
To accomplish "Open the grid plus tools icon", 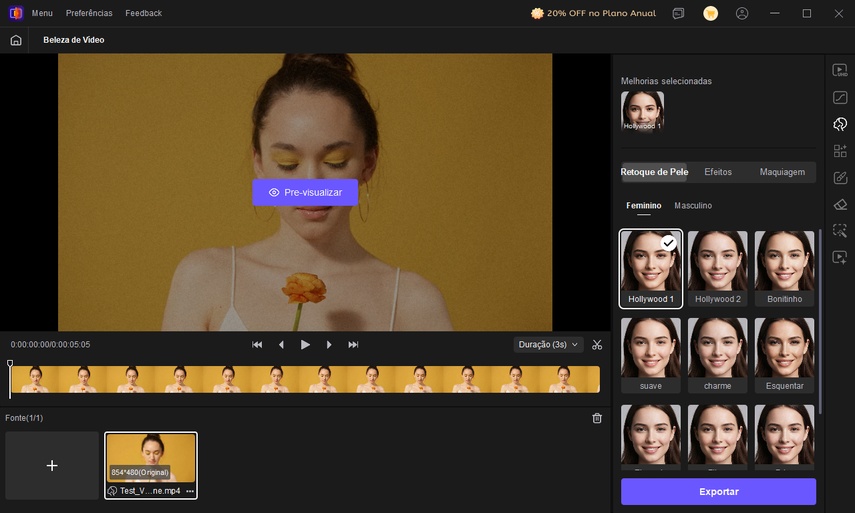I will pos(840,150).
